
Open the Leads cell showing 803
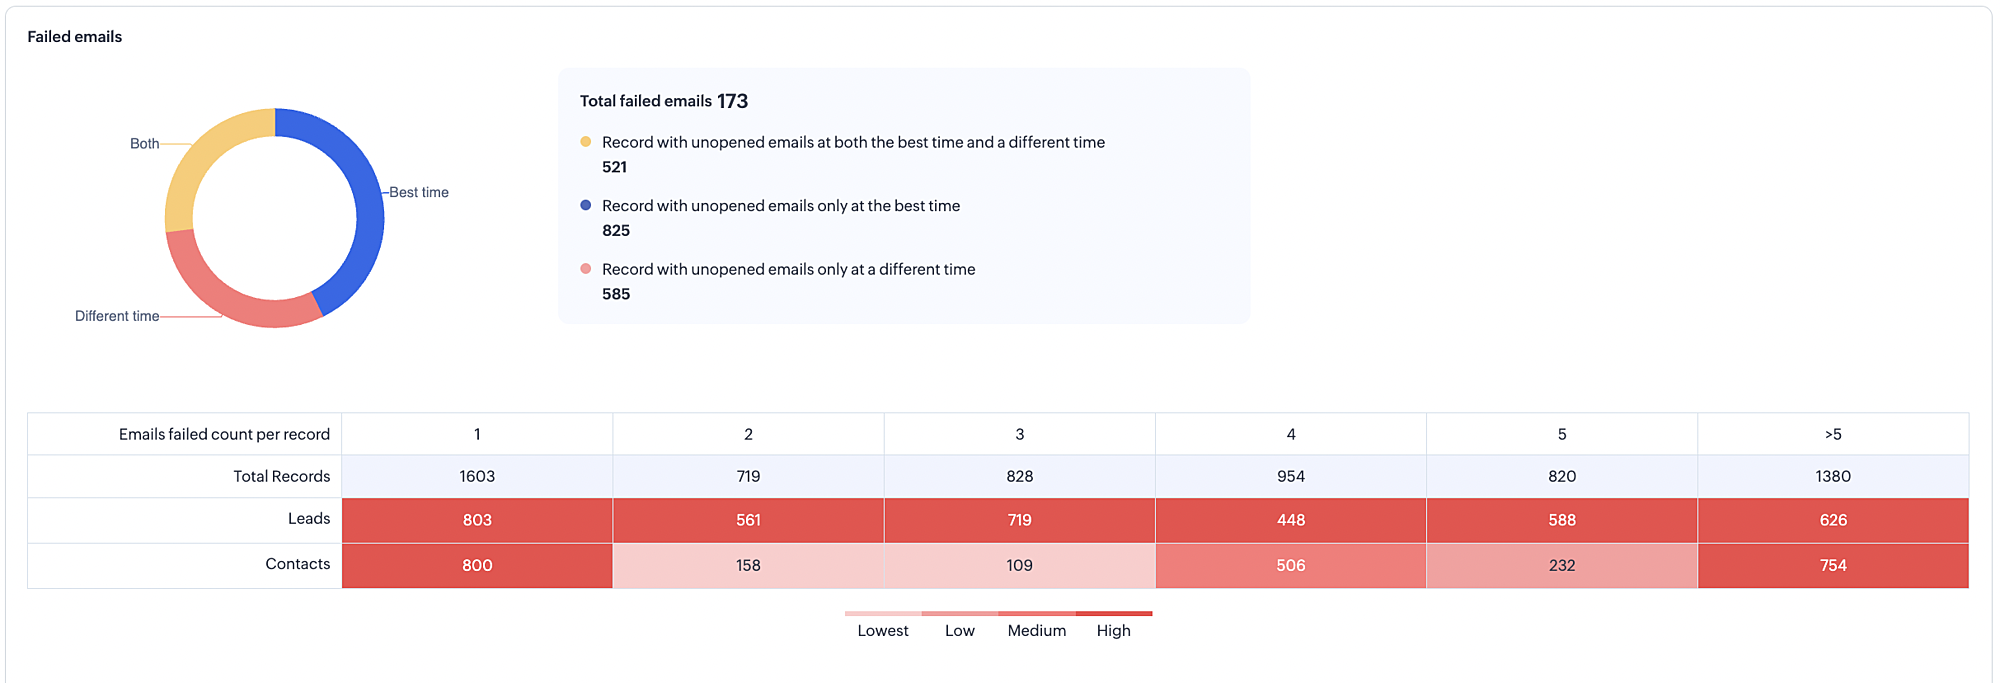coord(477,520)
